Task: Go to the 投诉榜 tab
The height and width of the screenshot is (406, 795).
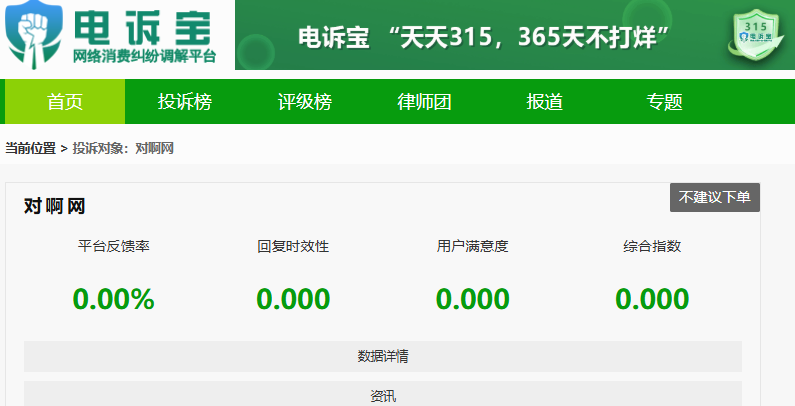Action: tap(185, 101)
